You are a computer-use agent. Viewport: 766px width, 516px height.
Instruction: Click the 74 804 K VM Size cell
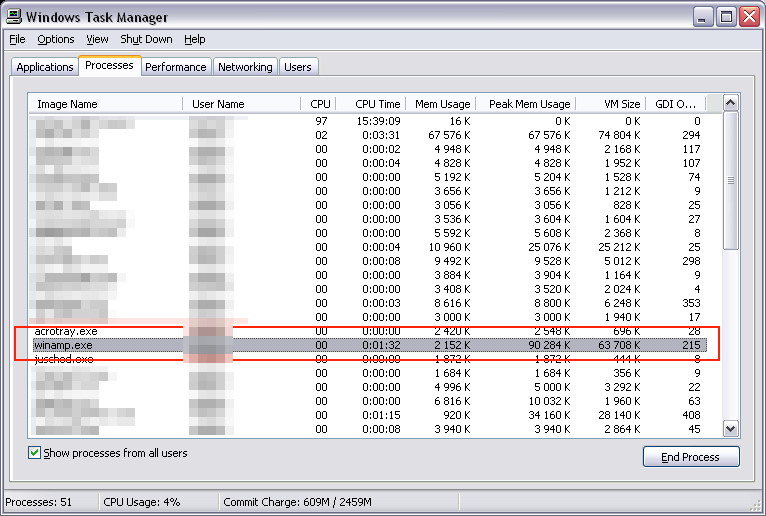(x=619, y=135)
